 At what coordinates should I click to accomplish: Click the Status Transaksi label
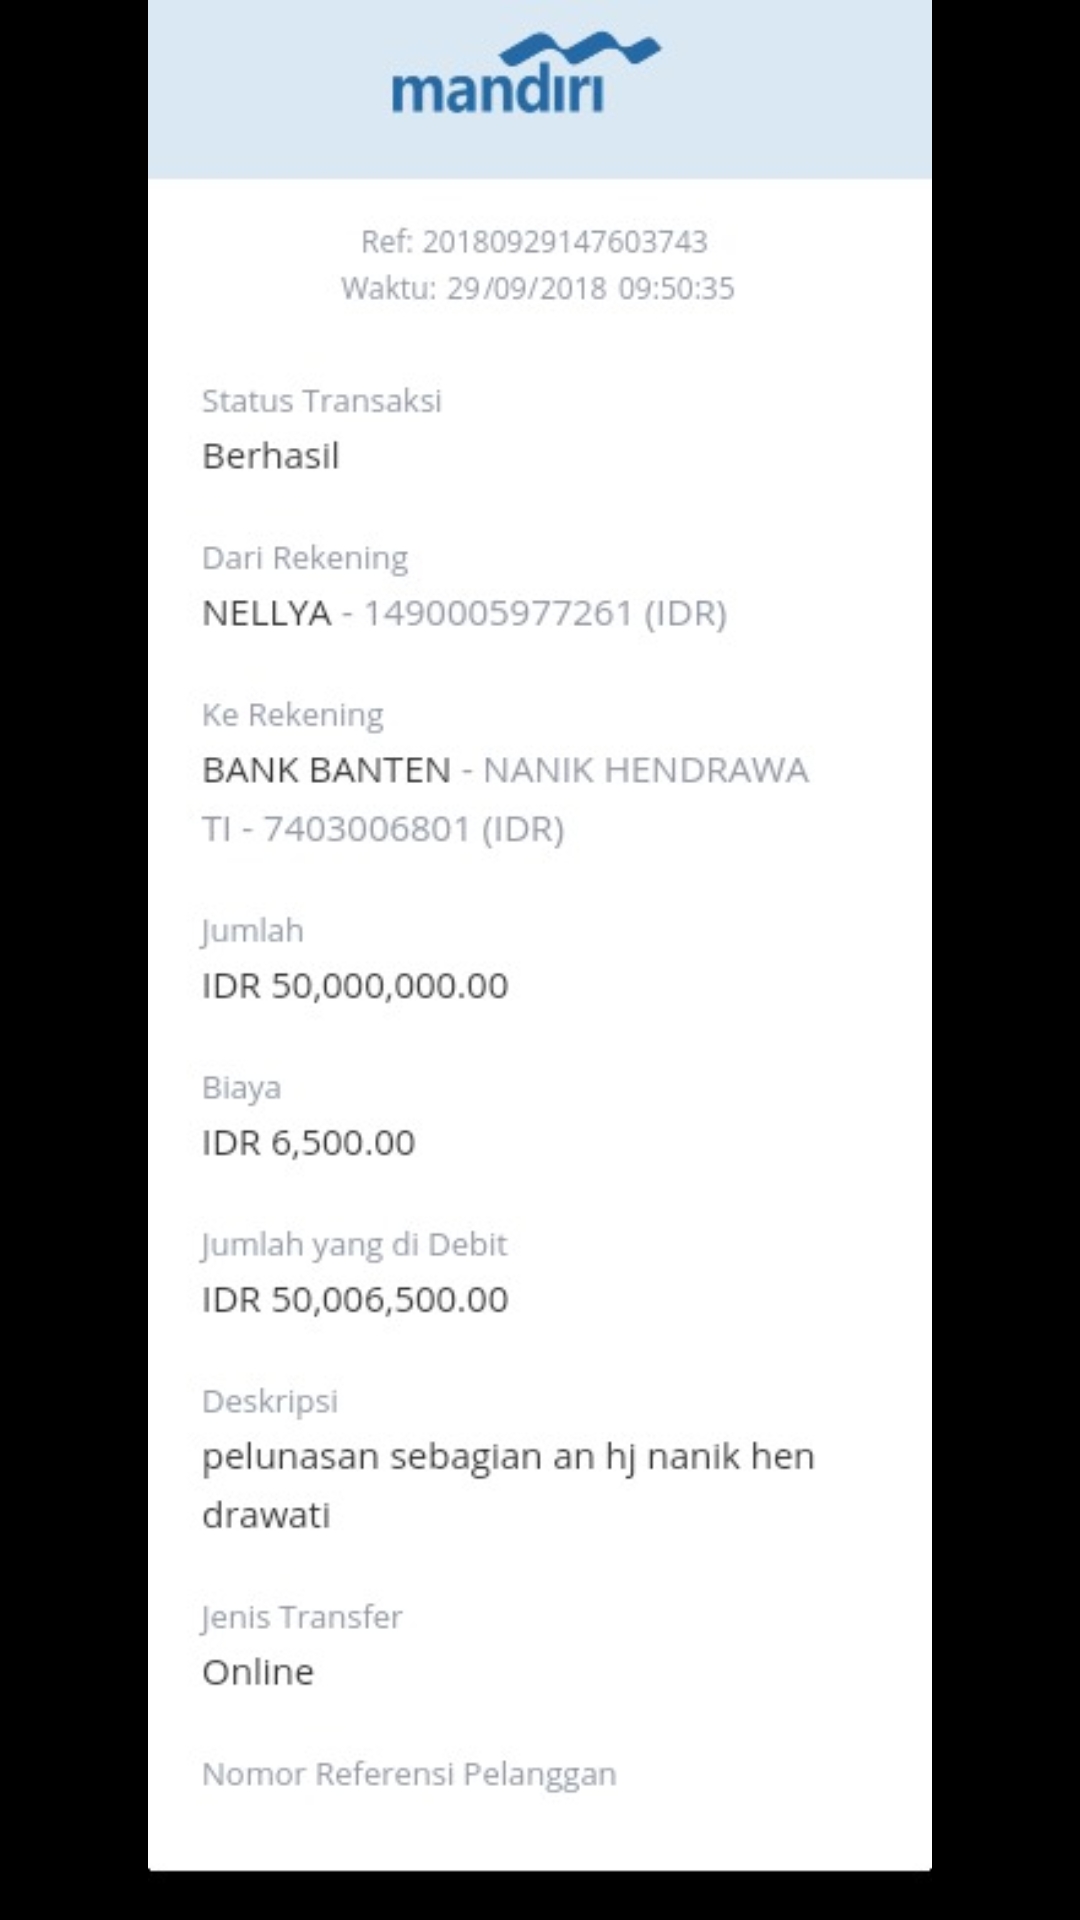click(x=321, y=401)
